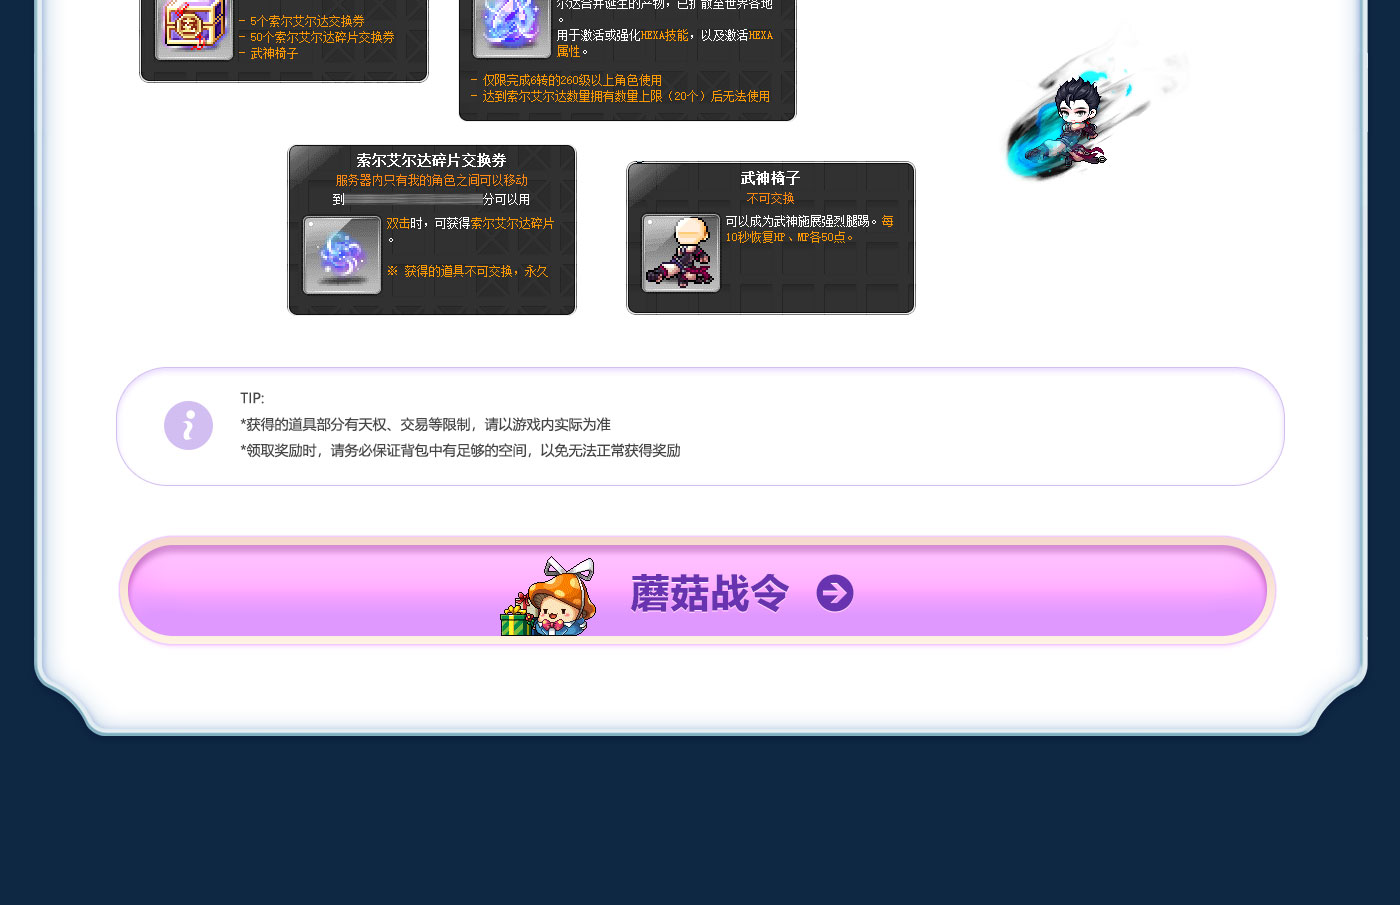Click the 武神椅子 card title
The image size is (1400, 905).
tap(770, 178)
